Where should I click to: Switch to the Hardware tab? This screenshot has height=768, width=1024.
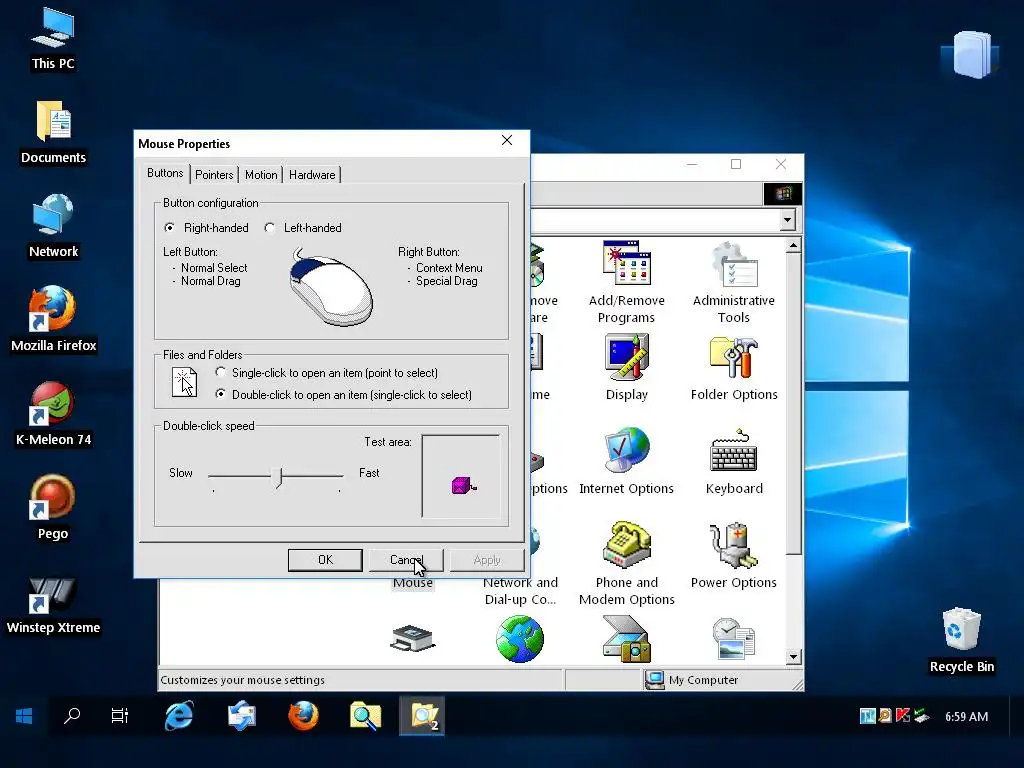pos(312,174)
